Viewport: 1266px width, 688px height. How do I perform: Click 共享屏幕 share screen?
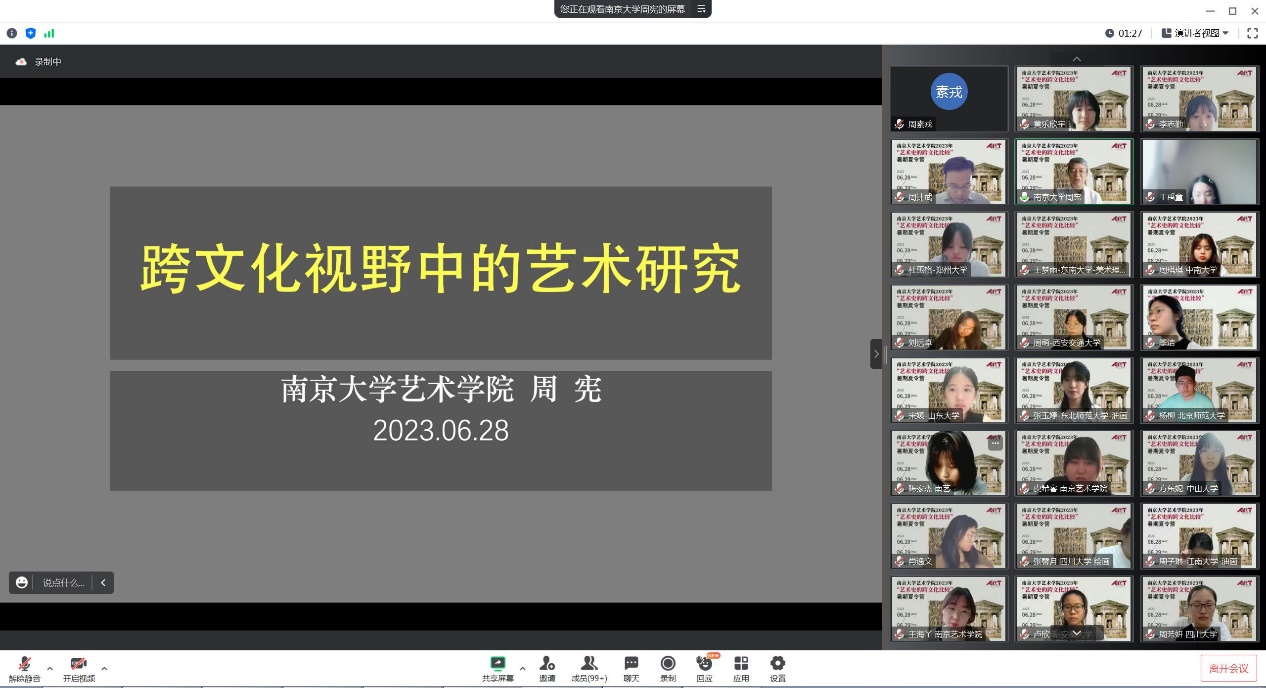coord(497,667)
